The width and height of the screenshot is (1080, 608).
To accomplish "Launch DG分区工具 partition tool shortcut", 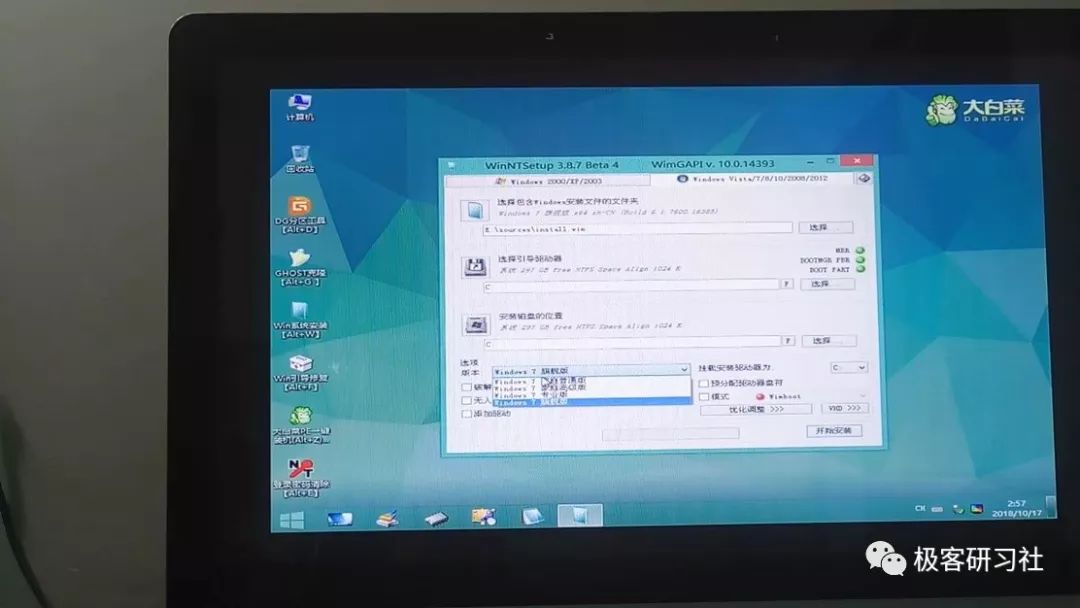I will [300, 214].
